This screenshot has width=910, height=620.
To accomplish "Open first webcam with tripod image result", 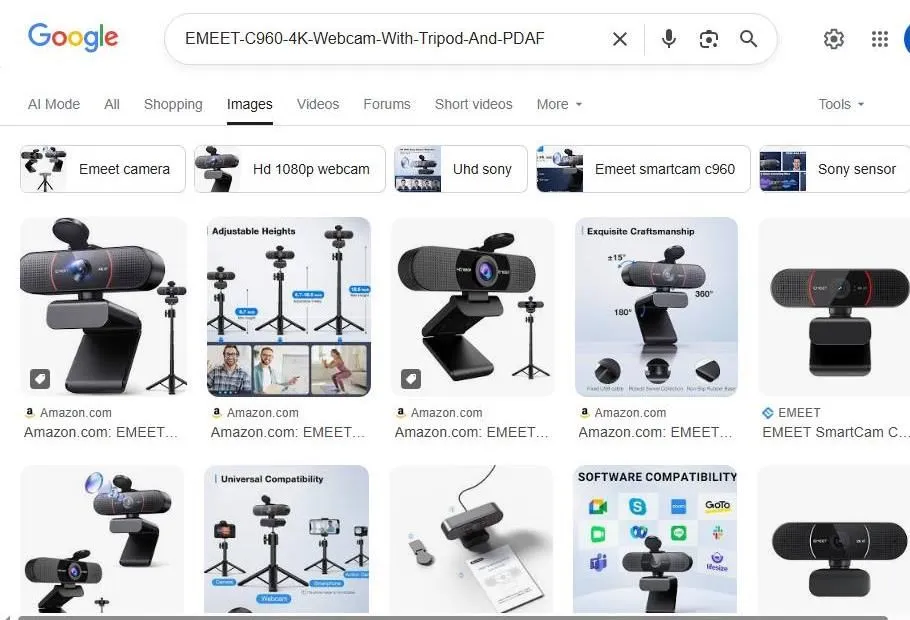I will coord(104,307).
